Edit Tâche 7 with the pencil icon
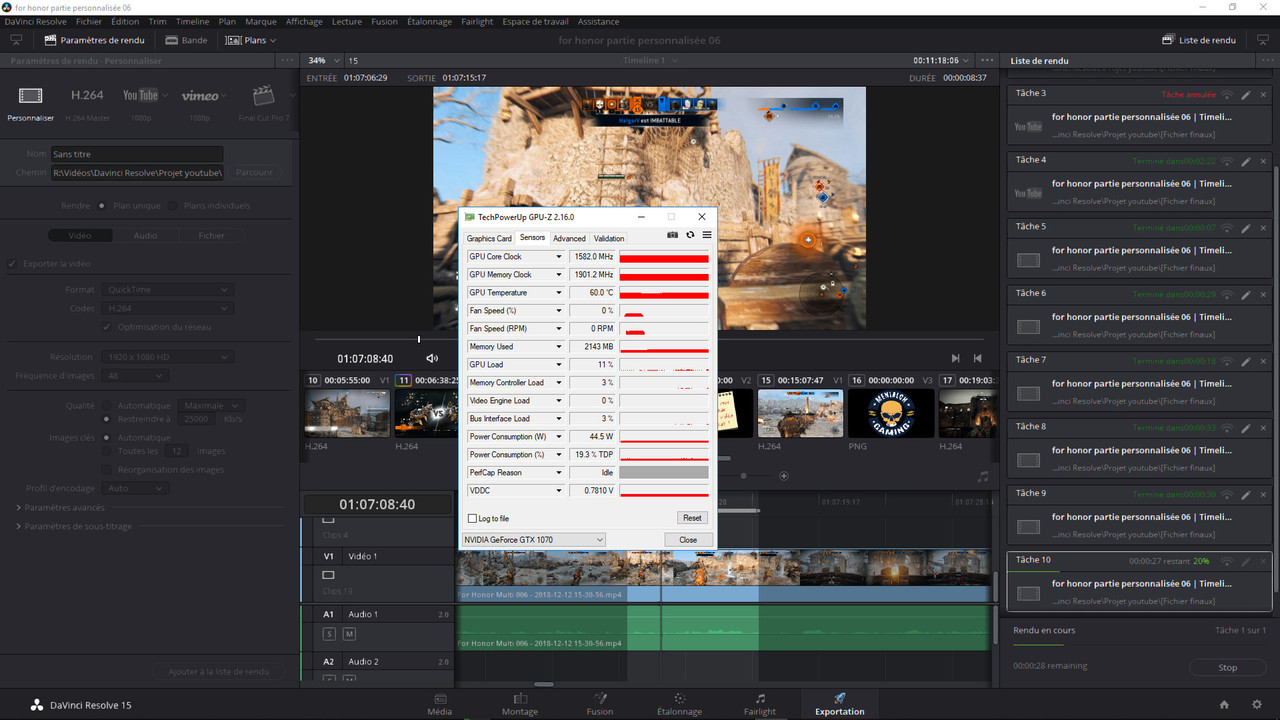1280x720 pixels. [1246, 361]
